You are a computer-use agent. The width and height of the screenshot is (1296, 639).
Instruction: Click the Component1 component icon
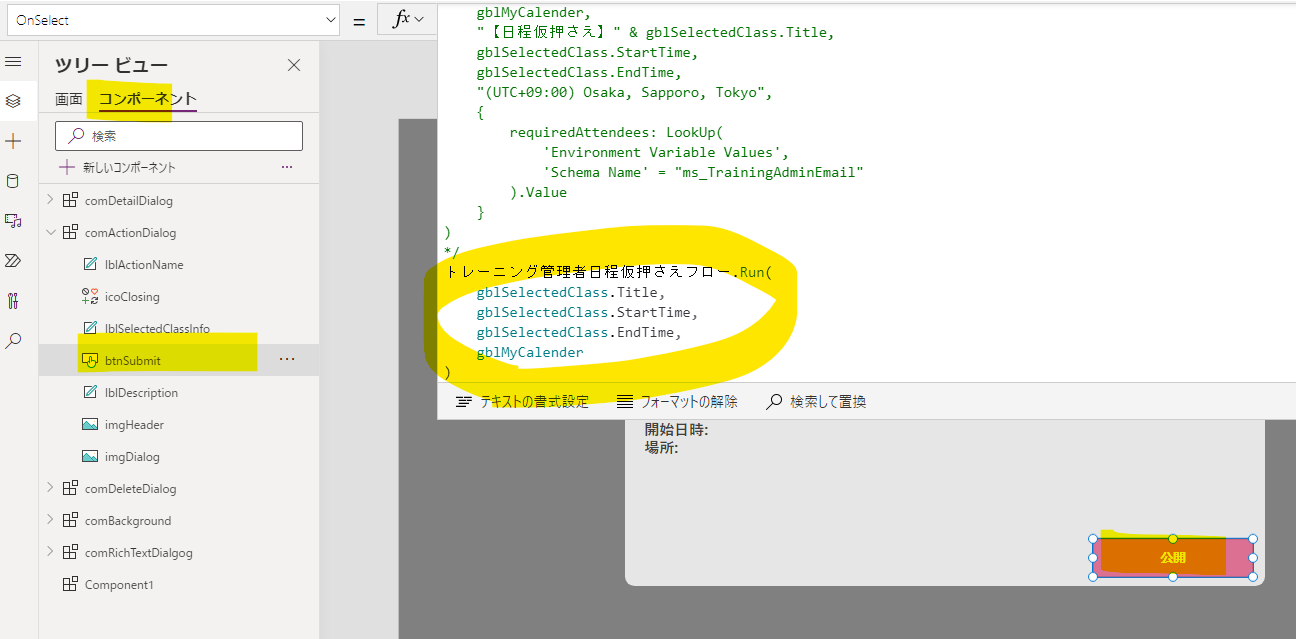tap(70, 585)
